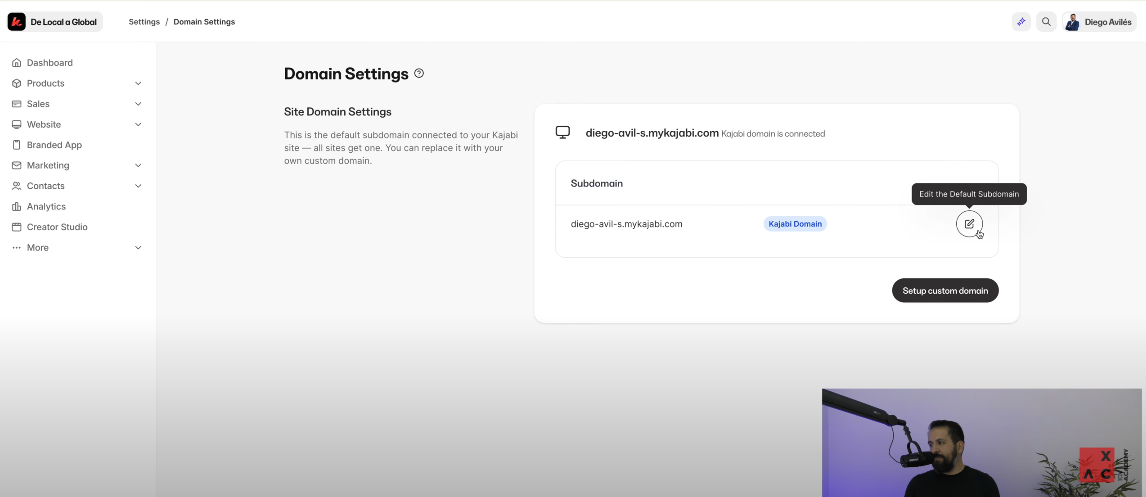
Task: Open Settings breadcrumb link
Action: [144, 22]
